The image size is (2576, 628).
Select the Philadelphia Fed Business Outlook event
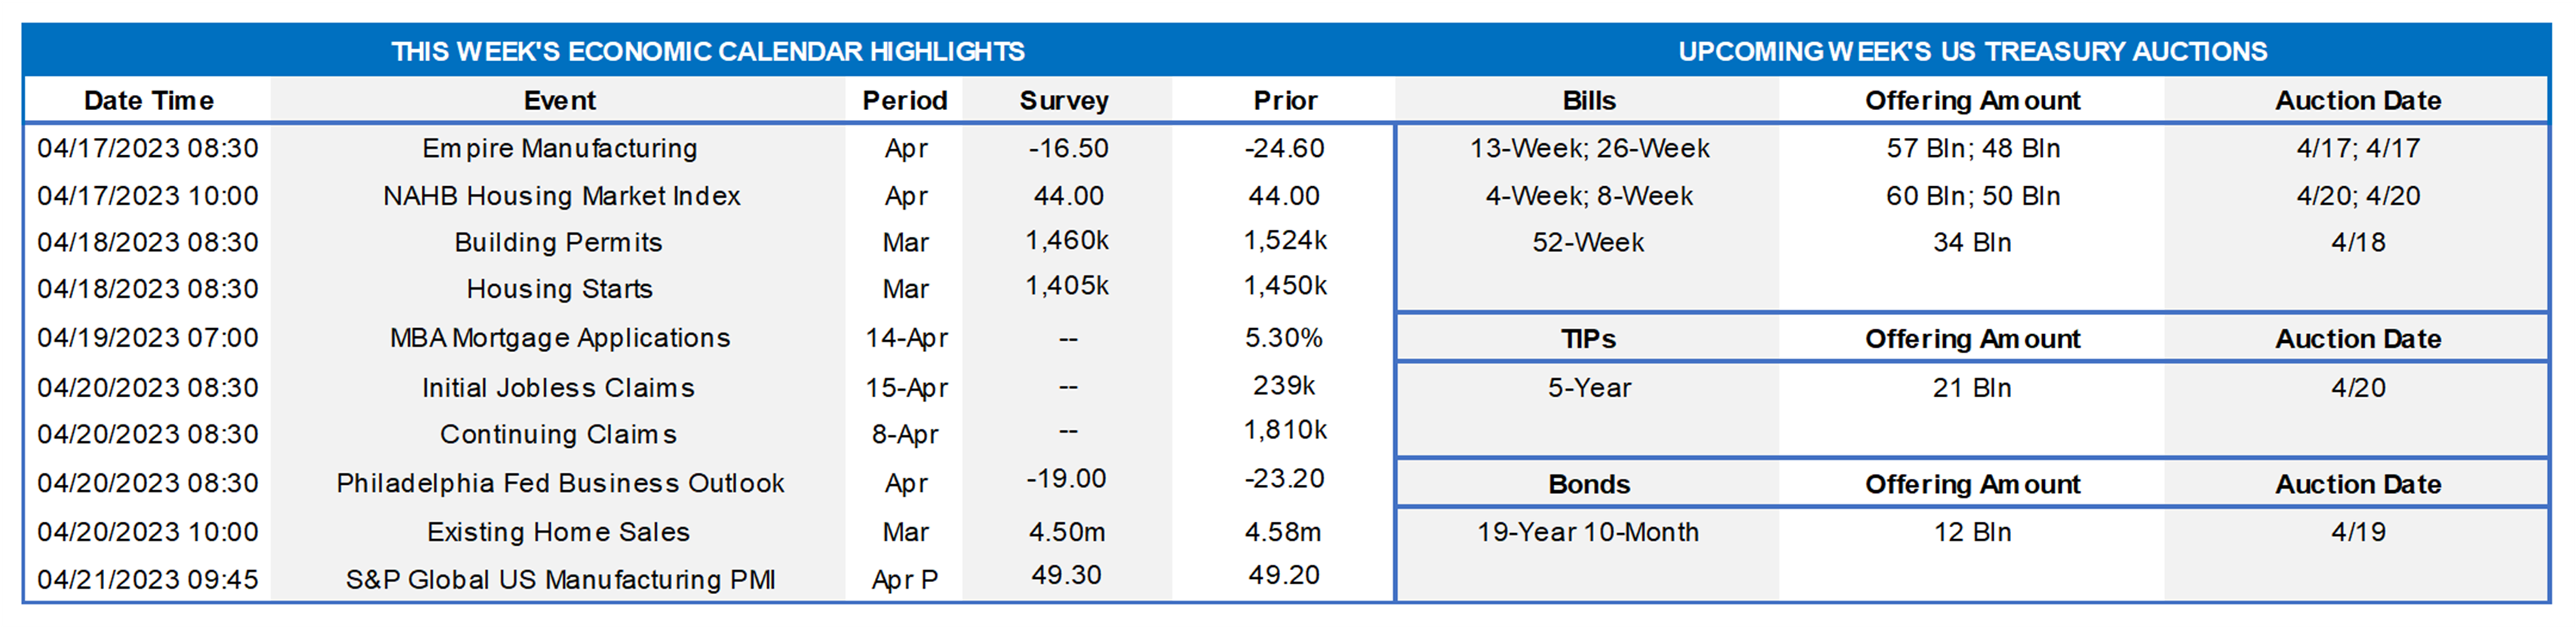point(560,483)
